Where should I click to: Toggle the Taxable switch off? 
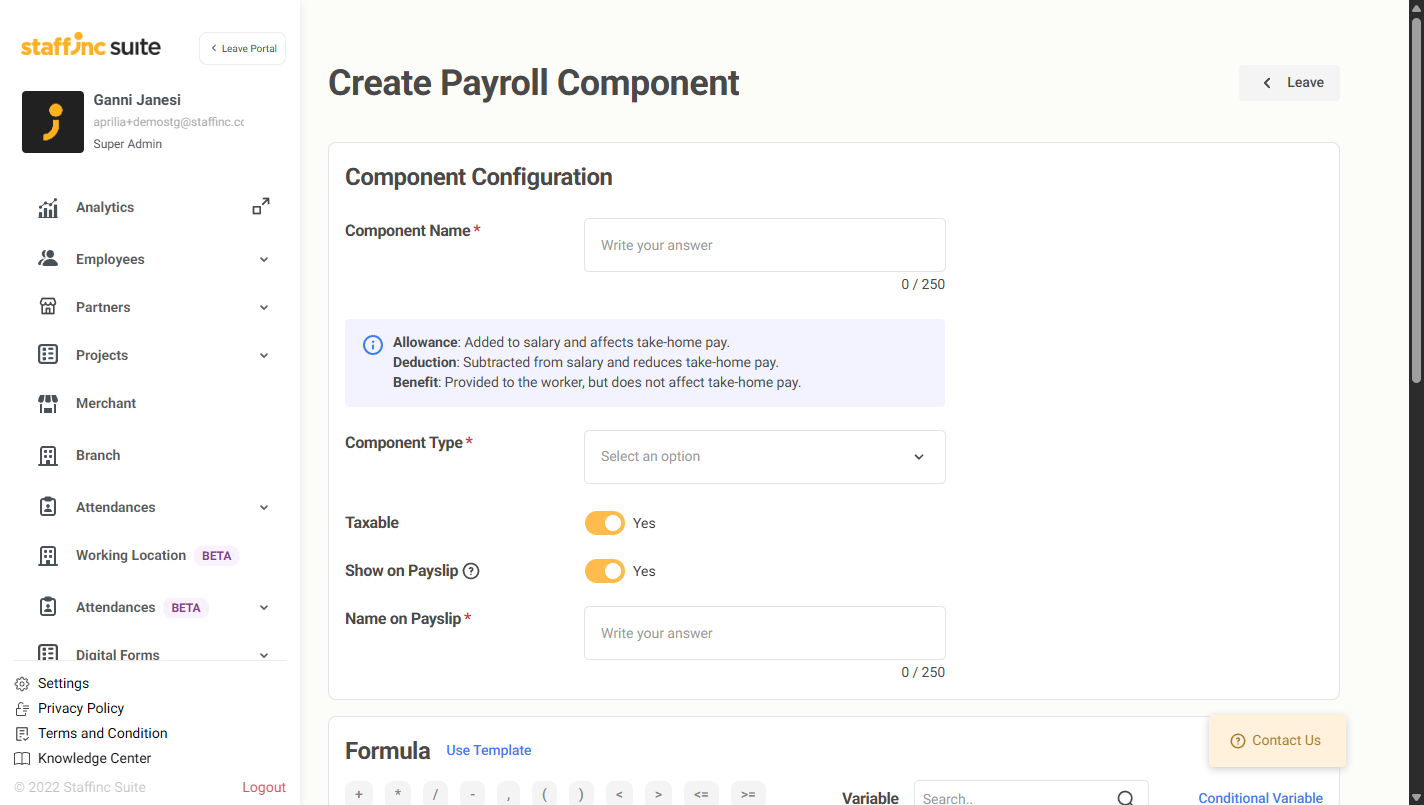[604, 523]
